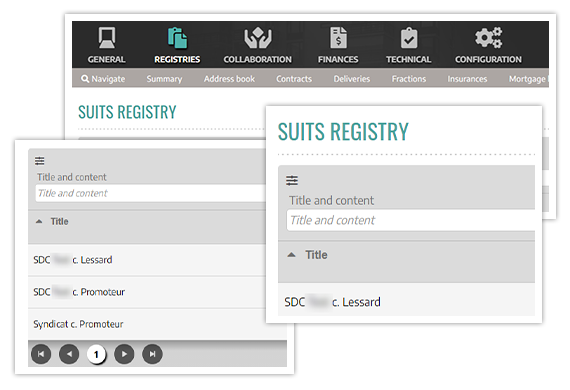Open Contracts submenu item
The width and height of the screenshot is (570, 390).
pyautogui.click(x=294, y=79)
